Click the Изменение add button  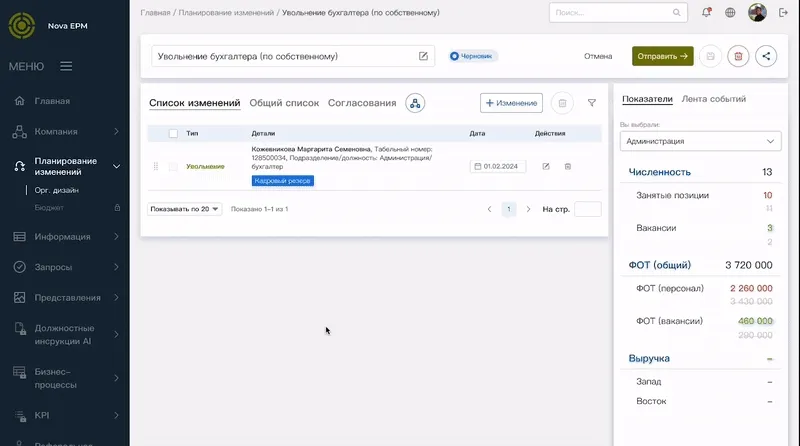(x=511, y=103)
